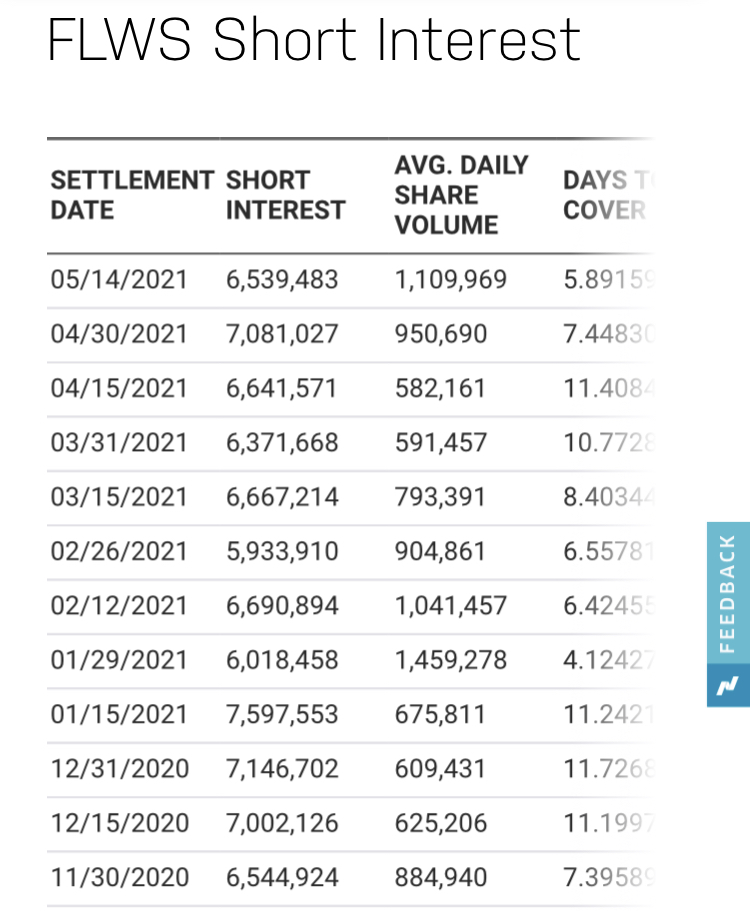Image resolution: width=750 pixels, height=911 pixels.
Task: Click the Settlement Date column header
Action: (x=132, y=195)
